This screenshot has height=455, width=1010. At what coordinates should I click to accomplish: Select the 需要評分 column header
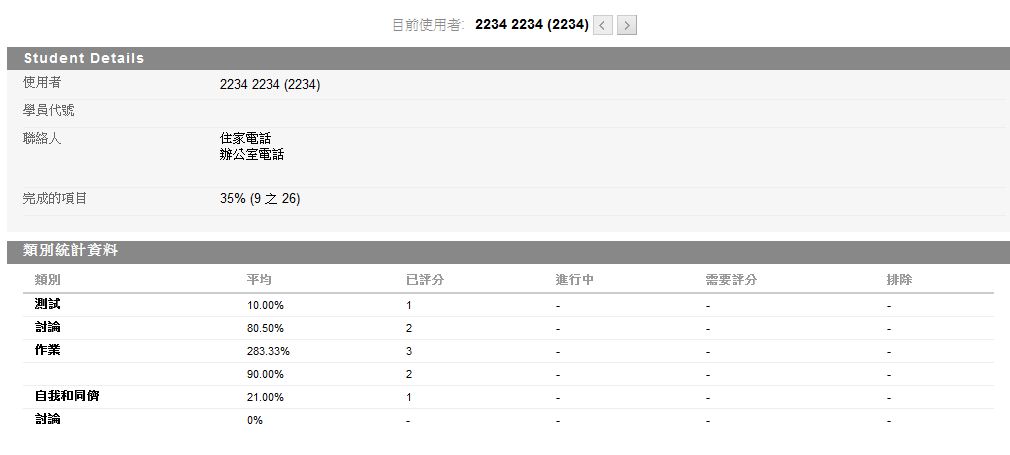[x=731, y=280]
